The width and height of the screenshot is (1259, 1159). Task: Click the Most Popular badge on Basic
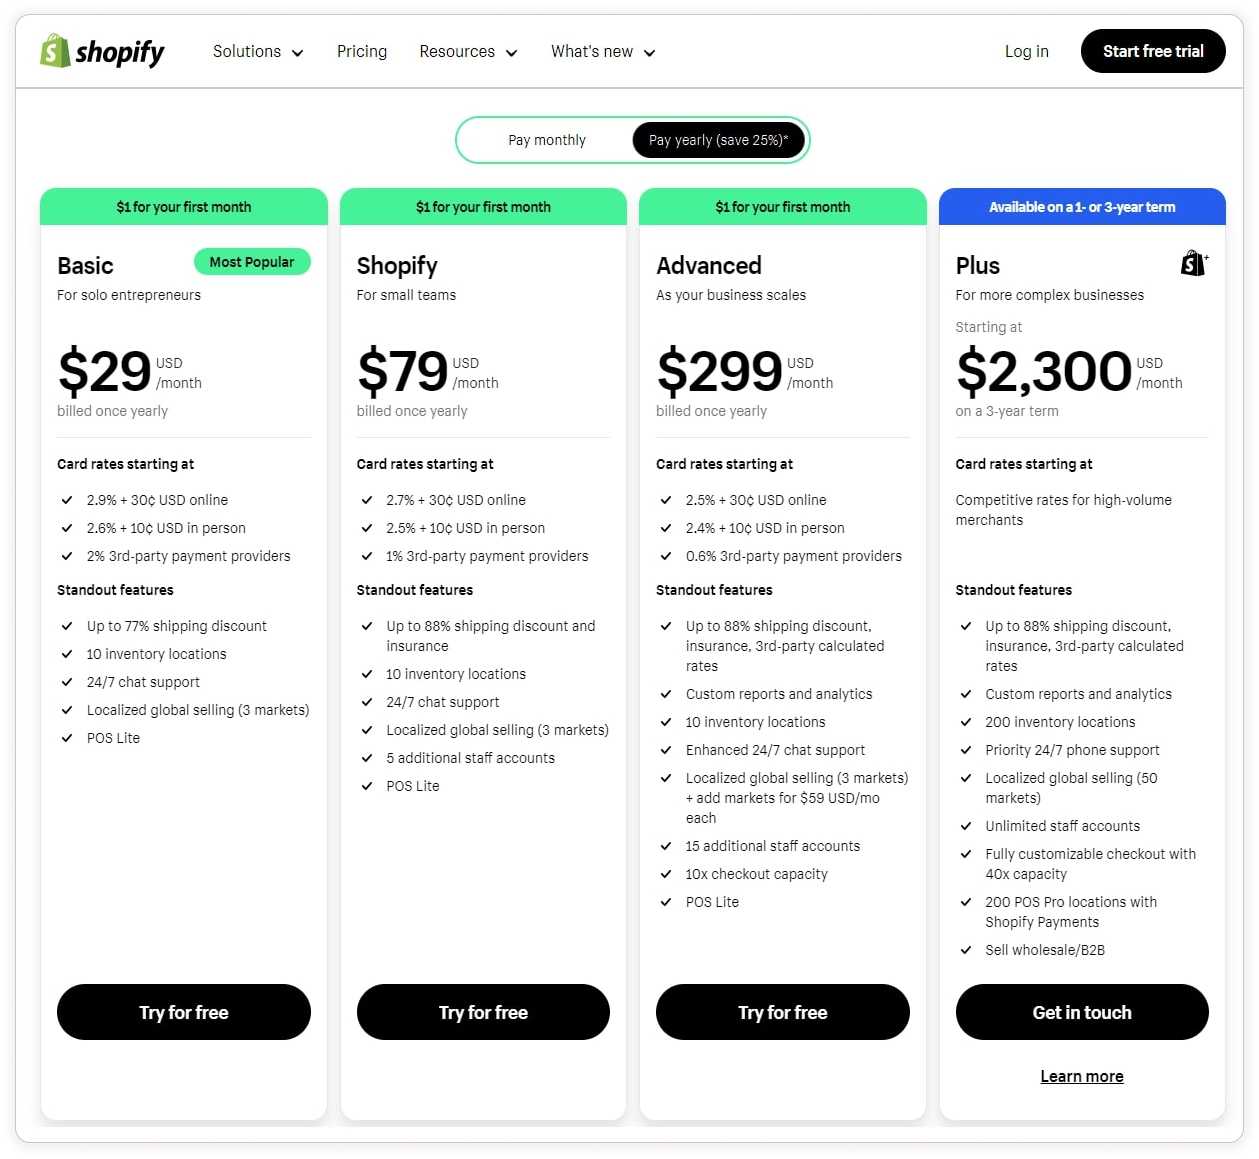(x=252, y=262)
